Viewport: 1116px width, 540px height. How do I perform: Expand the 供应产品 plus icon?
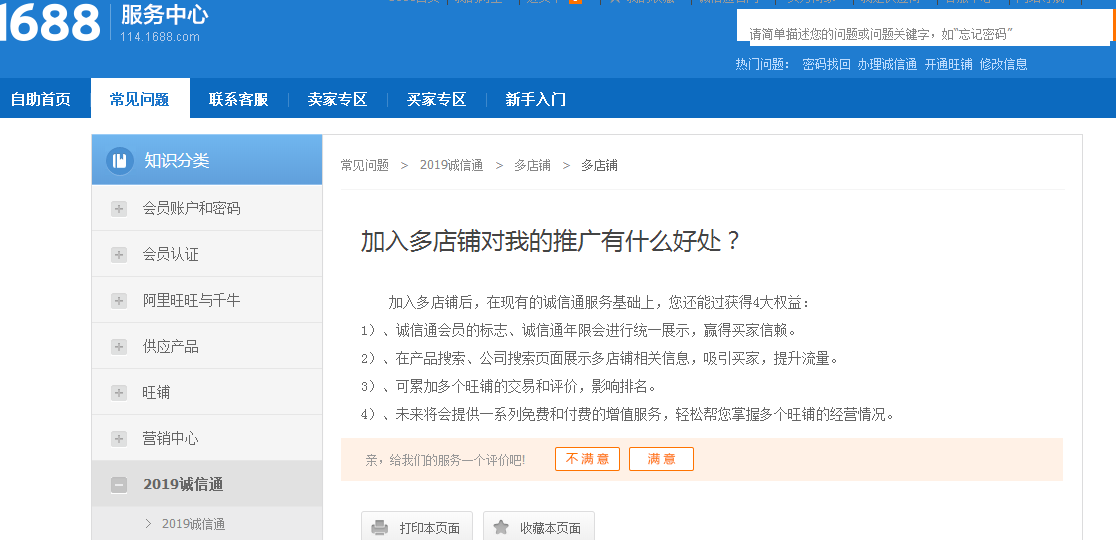[119, 346]
